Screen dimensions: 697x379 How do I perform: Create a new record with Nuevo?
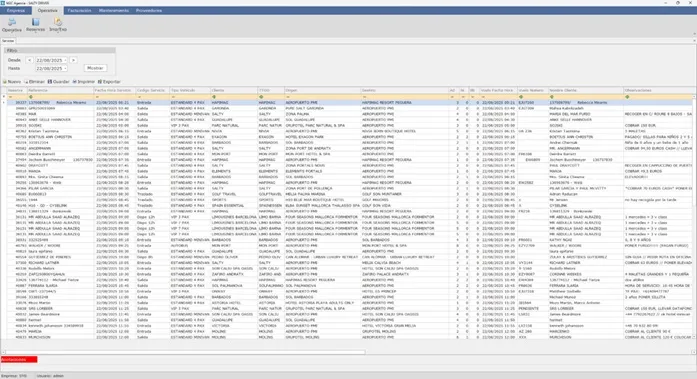tap(12, 82)
